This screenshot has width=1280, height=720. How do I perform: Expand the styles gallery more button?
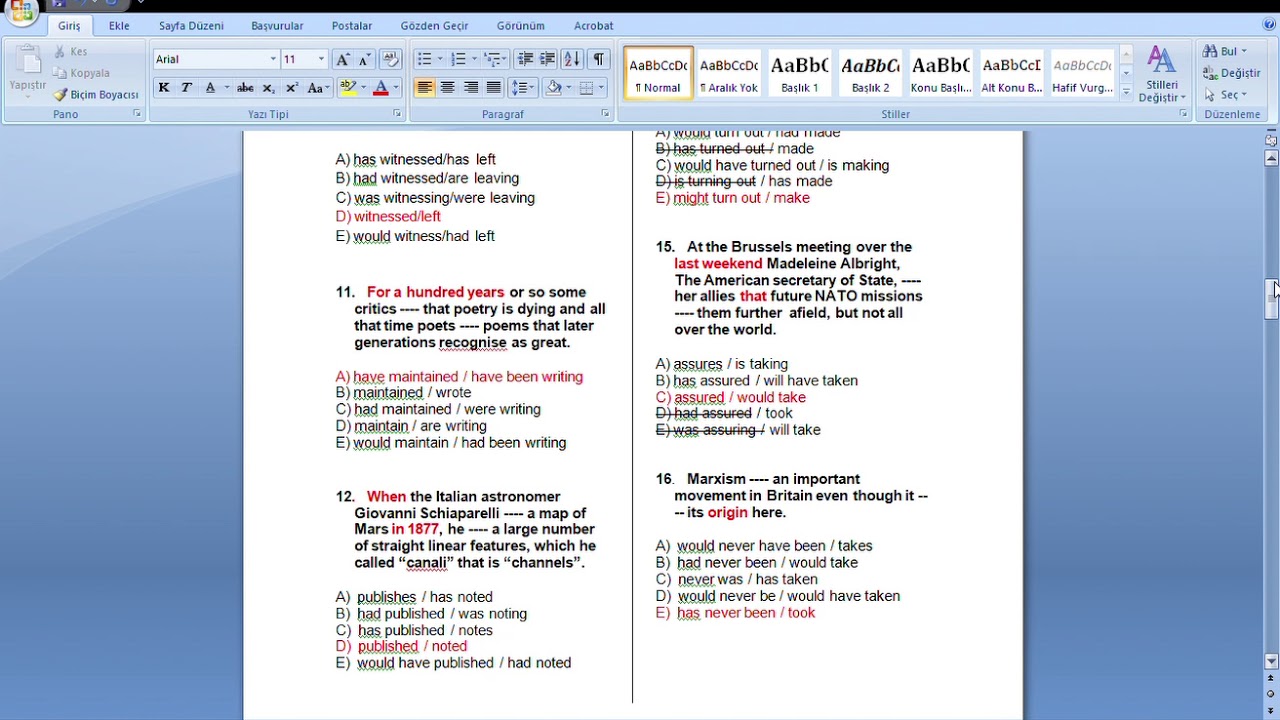pos(1126,92)
